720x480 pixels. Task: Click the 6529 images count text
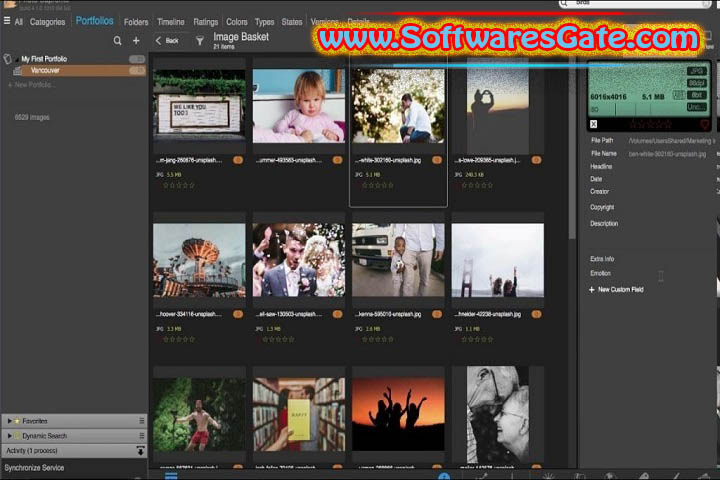(x=32, y=117)
